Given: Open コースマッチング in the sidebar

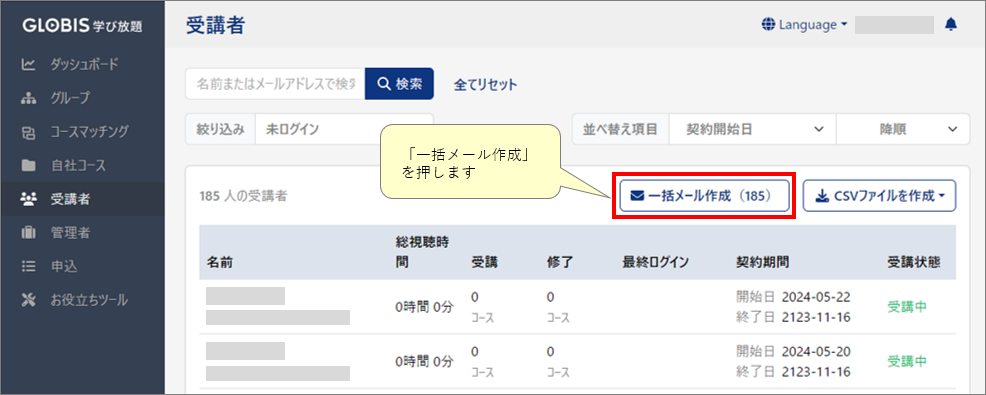Looking at the screenshot, I should 90,132.
